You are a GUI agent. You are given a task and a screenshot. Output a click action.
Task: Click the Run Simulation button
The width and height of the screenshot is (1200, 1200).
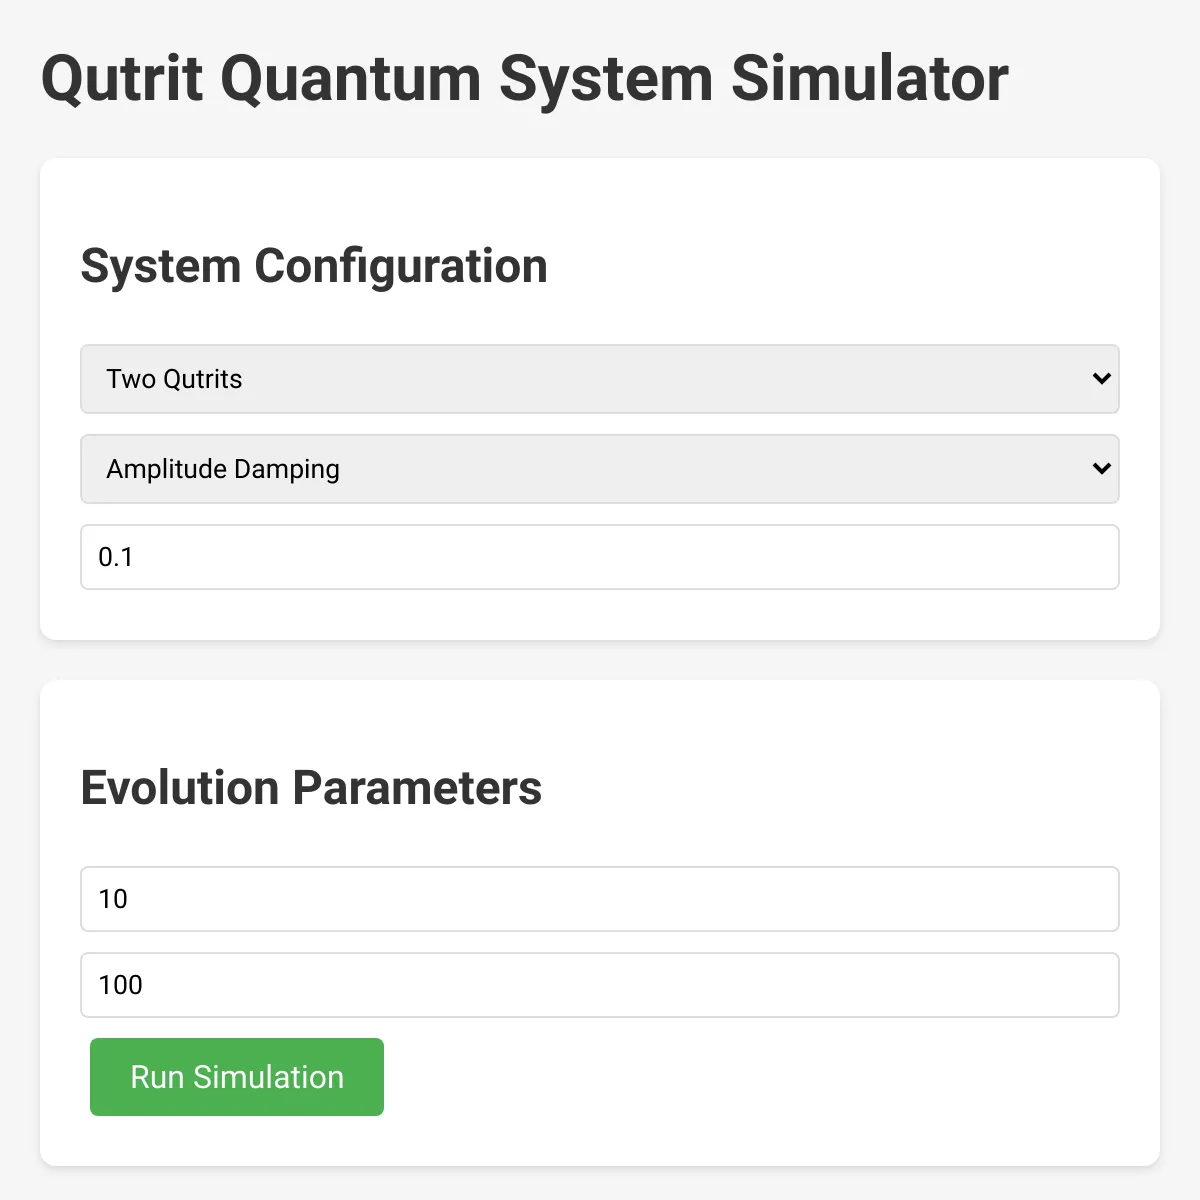pos(237,1077)
